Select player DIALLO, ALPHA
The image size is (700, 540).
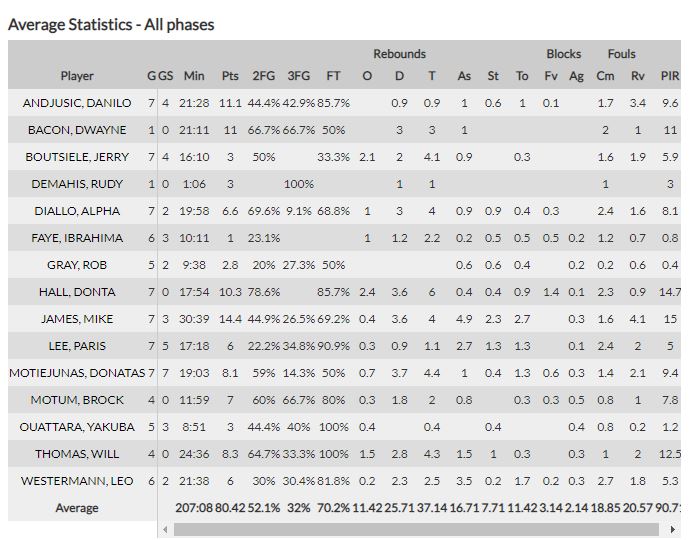(77, 211)
